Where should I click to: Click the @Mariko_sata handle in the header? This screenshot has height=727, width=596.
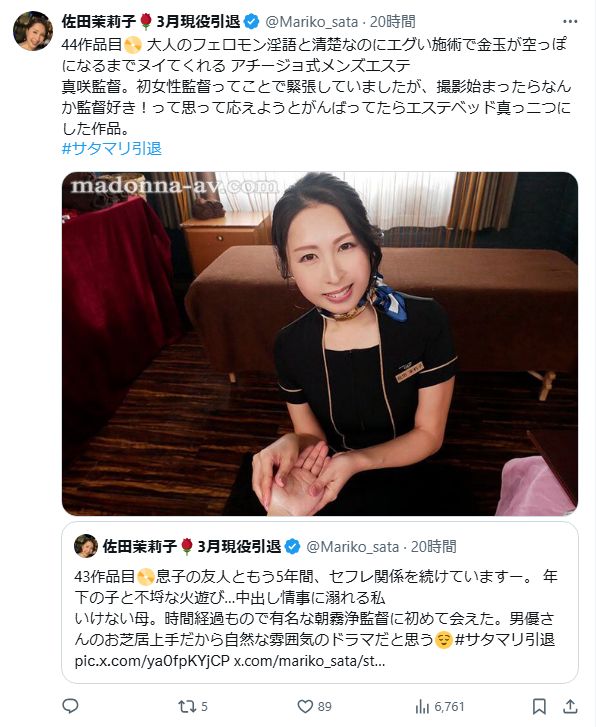point(312,22)
